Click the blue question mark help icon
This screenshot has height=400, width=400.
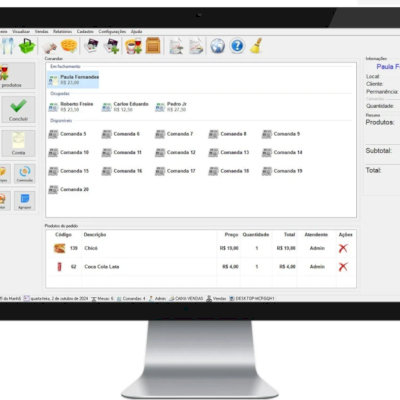coord(237,46)
